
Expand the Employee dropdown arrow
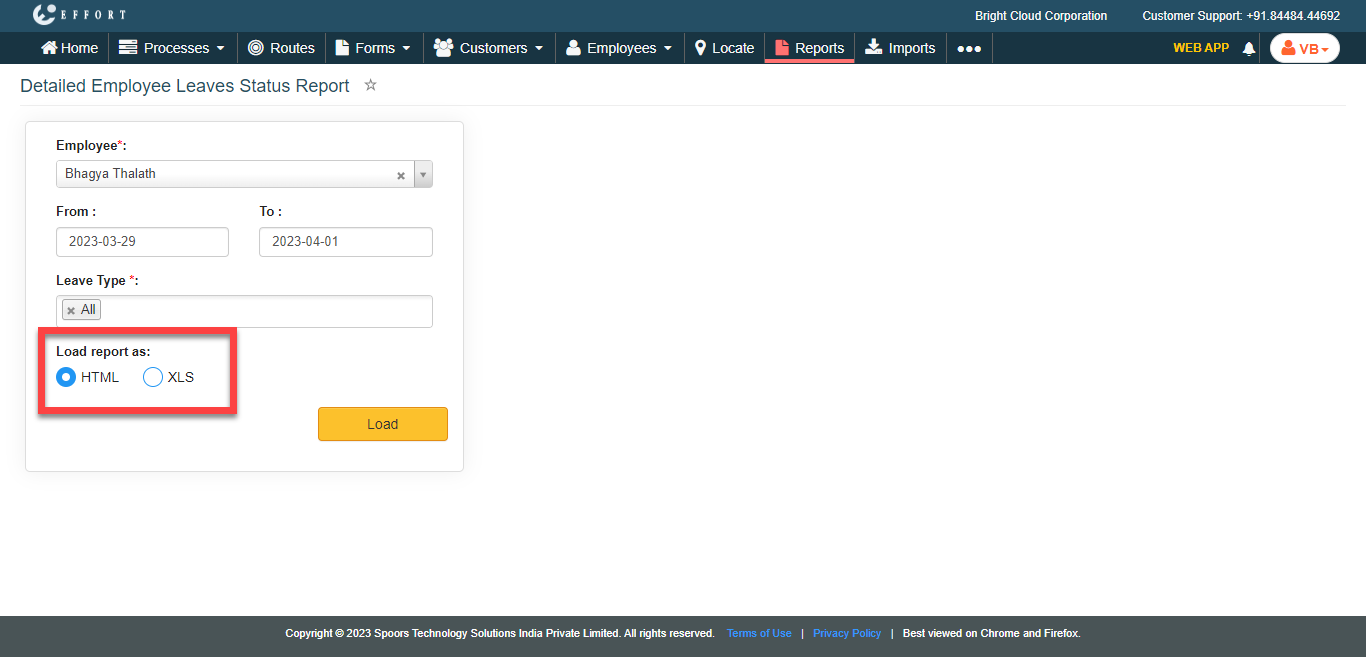(423, 174)
